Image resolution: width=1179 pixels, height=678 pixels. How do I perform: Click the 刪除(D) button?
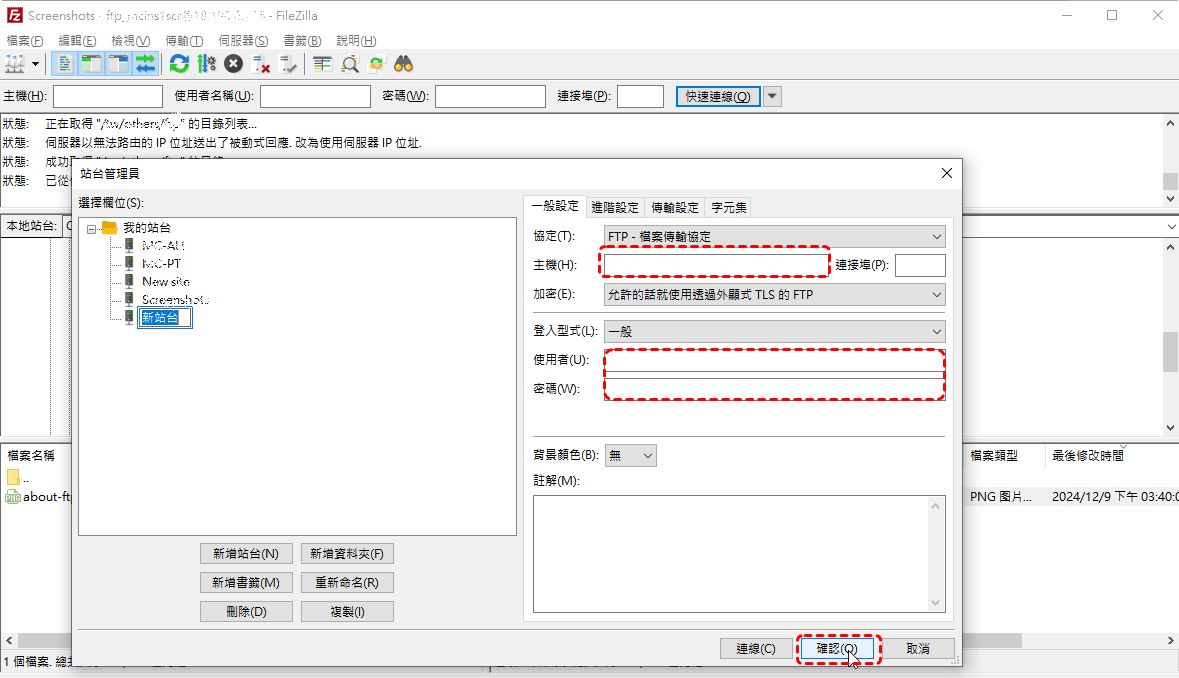pyautogui.click(x=246, y=612)
